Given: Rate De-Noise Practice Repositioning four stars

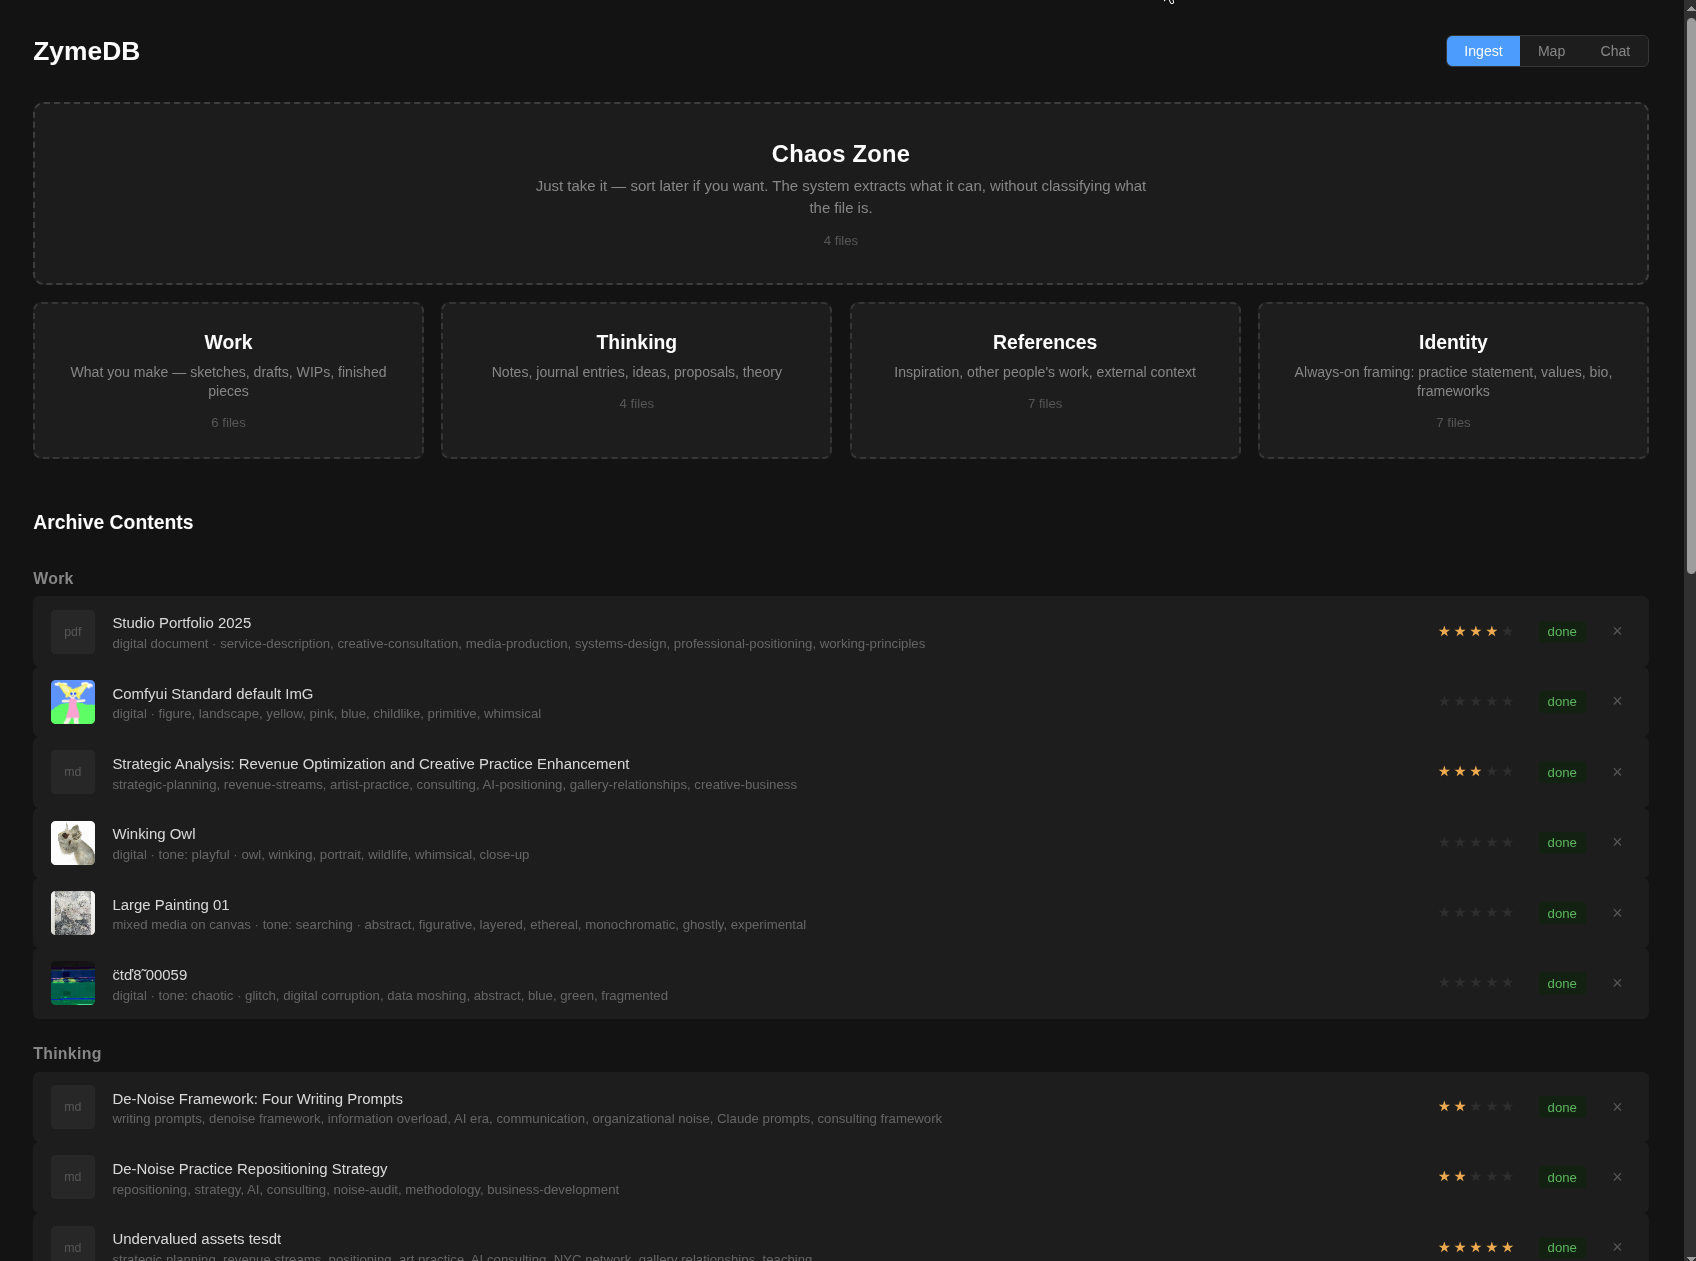Looking at the screenshot, I should [1492, 1177].
